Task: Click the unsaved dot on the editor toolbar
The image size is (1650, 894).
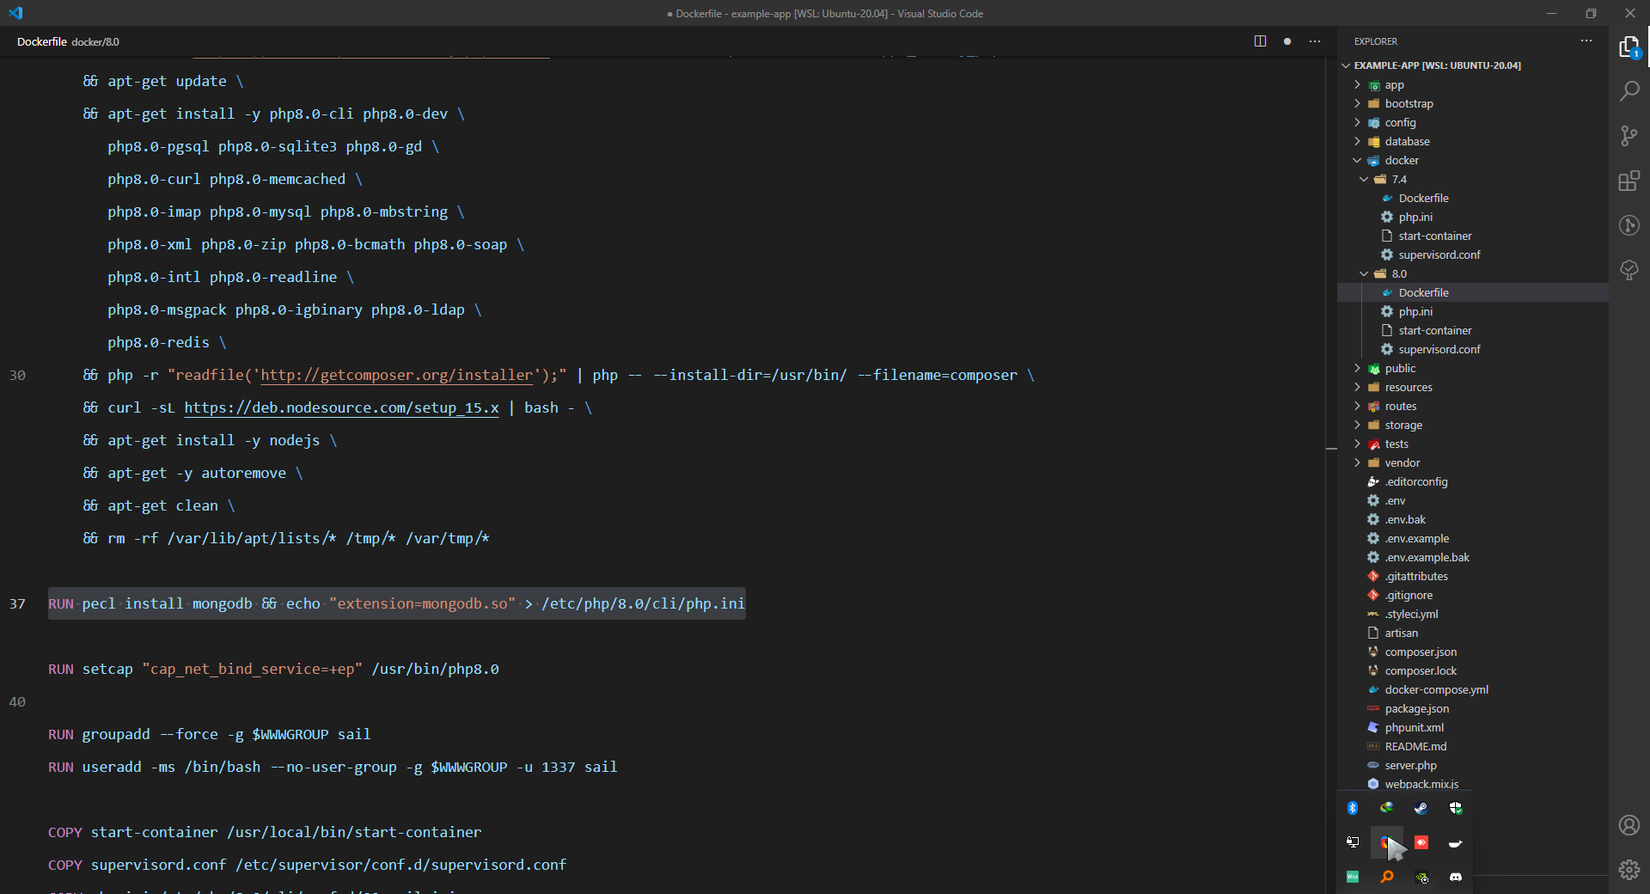Action: tap(1287, 41)
